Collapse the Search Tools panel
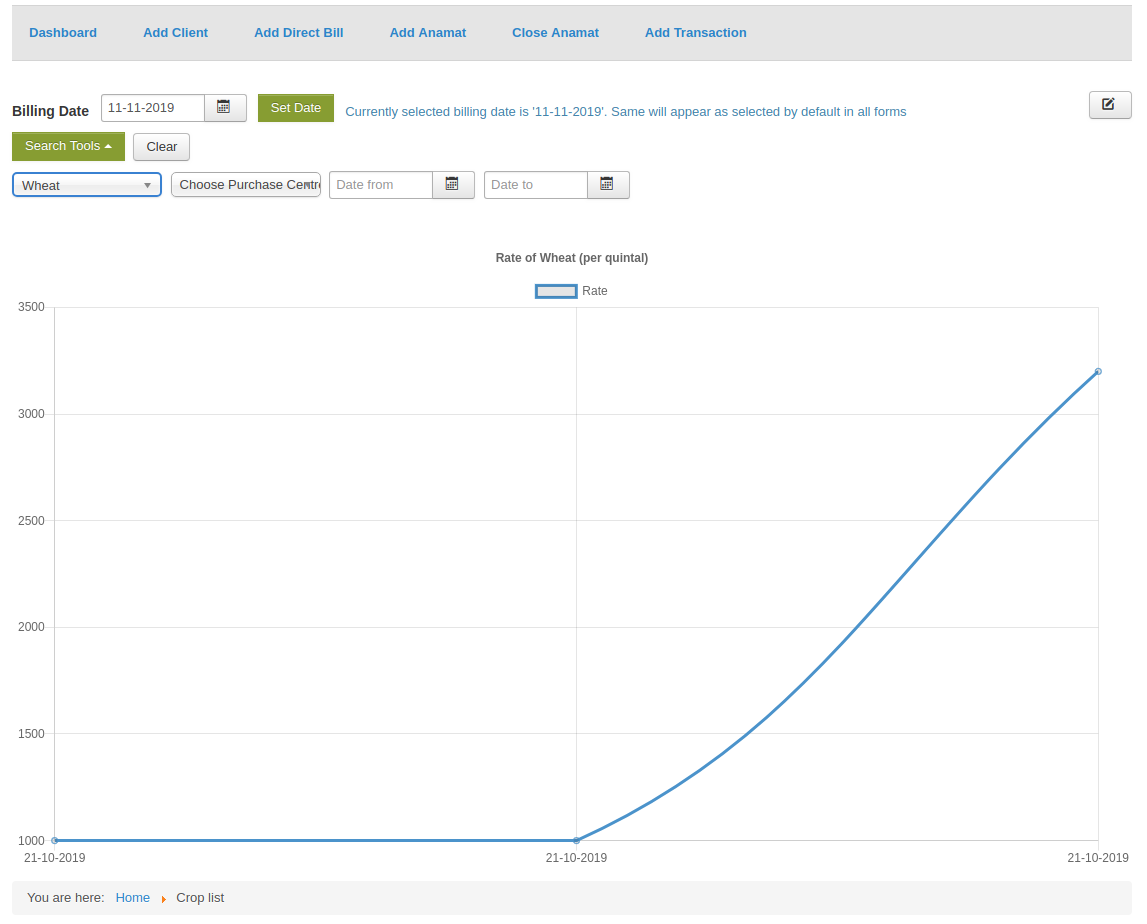The width and height of the screenshot is (1147, 924). pyautogui.click(x=68, y=147)
